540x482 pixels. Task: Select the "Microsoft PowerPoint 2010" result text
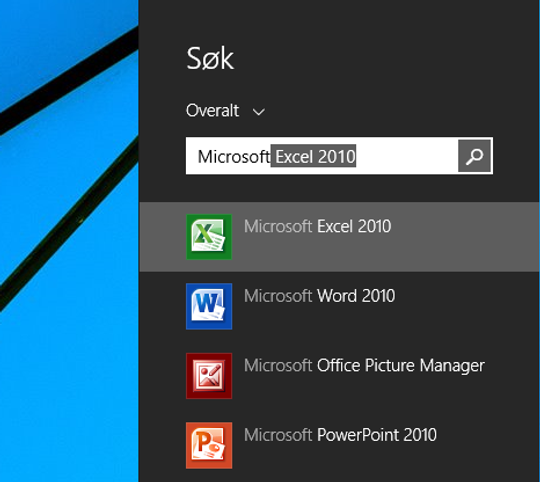pos(340,435)
